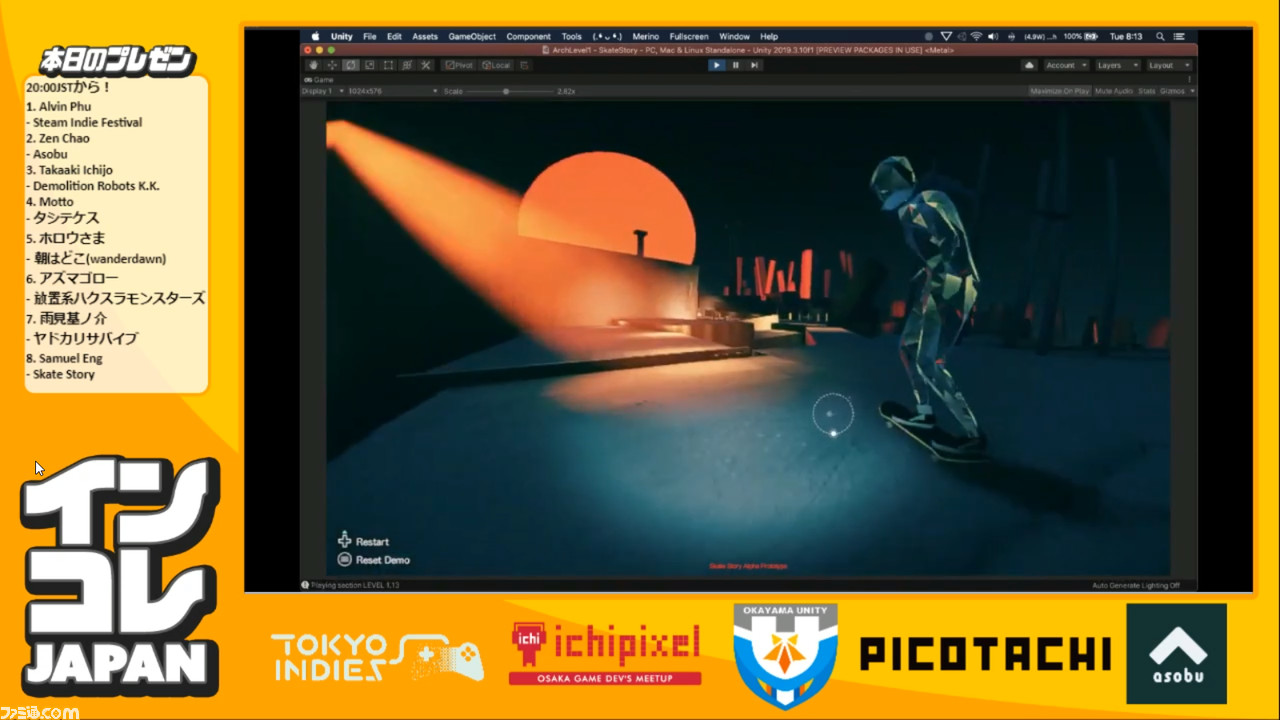The width and height of the screenshot is (1280, 720).
Task: Select the Scale tool
Action: [x=369, y=65]
